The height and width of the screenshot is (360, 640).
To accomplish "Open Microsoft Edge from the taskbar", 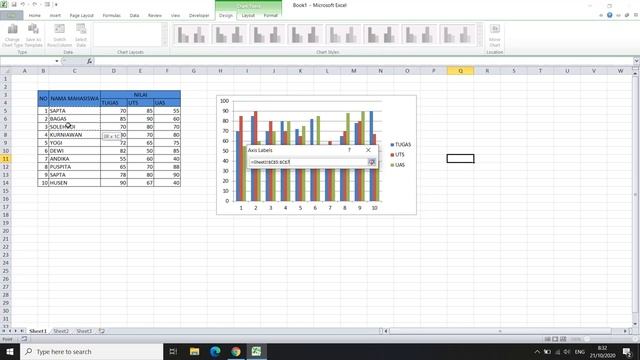I will pyautogui.click(x=215, y=351).
